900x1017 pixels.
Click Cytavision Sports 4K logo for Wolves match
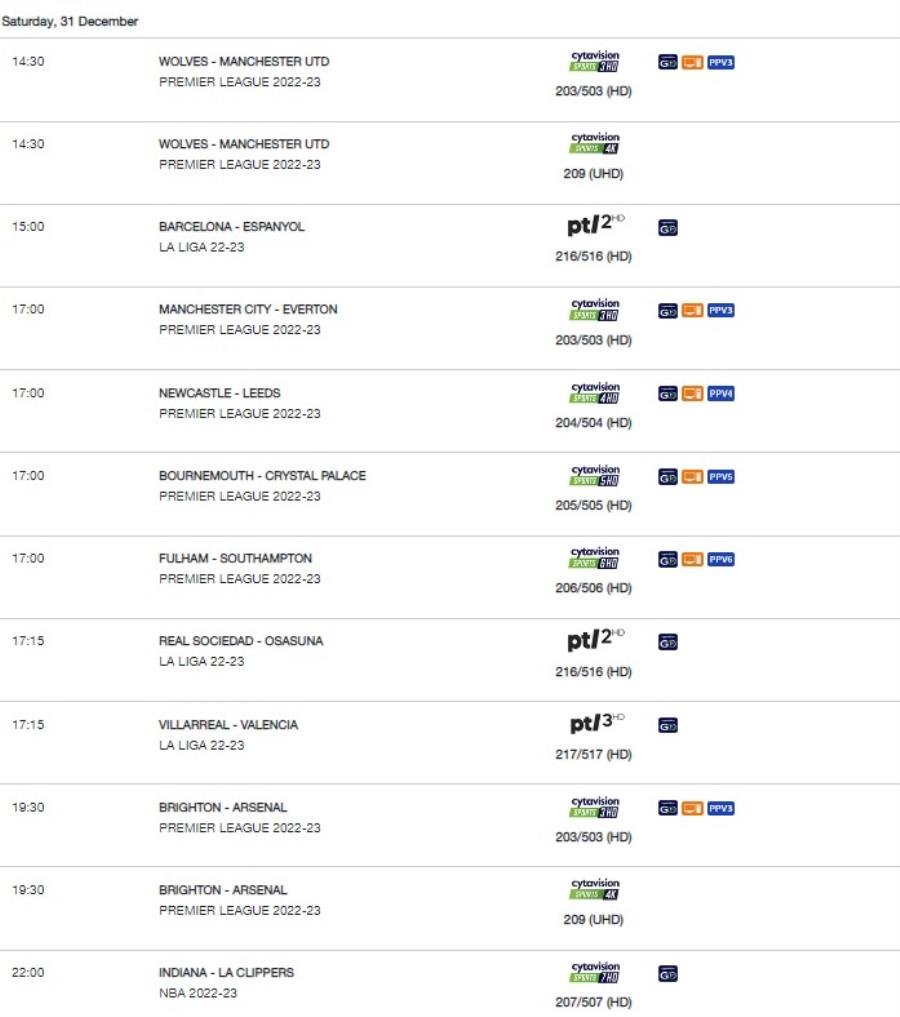594,144
